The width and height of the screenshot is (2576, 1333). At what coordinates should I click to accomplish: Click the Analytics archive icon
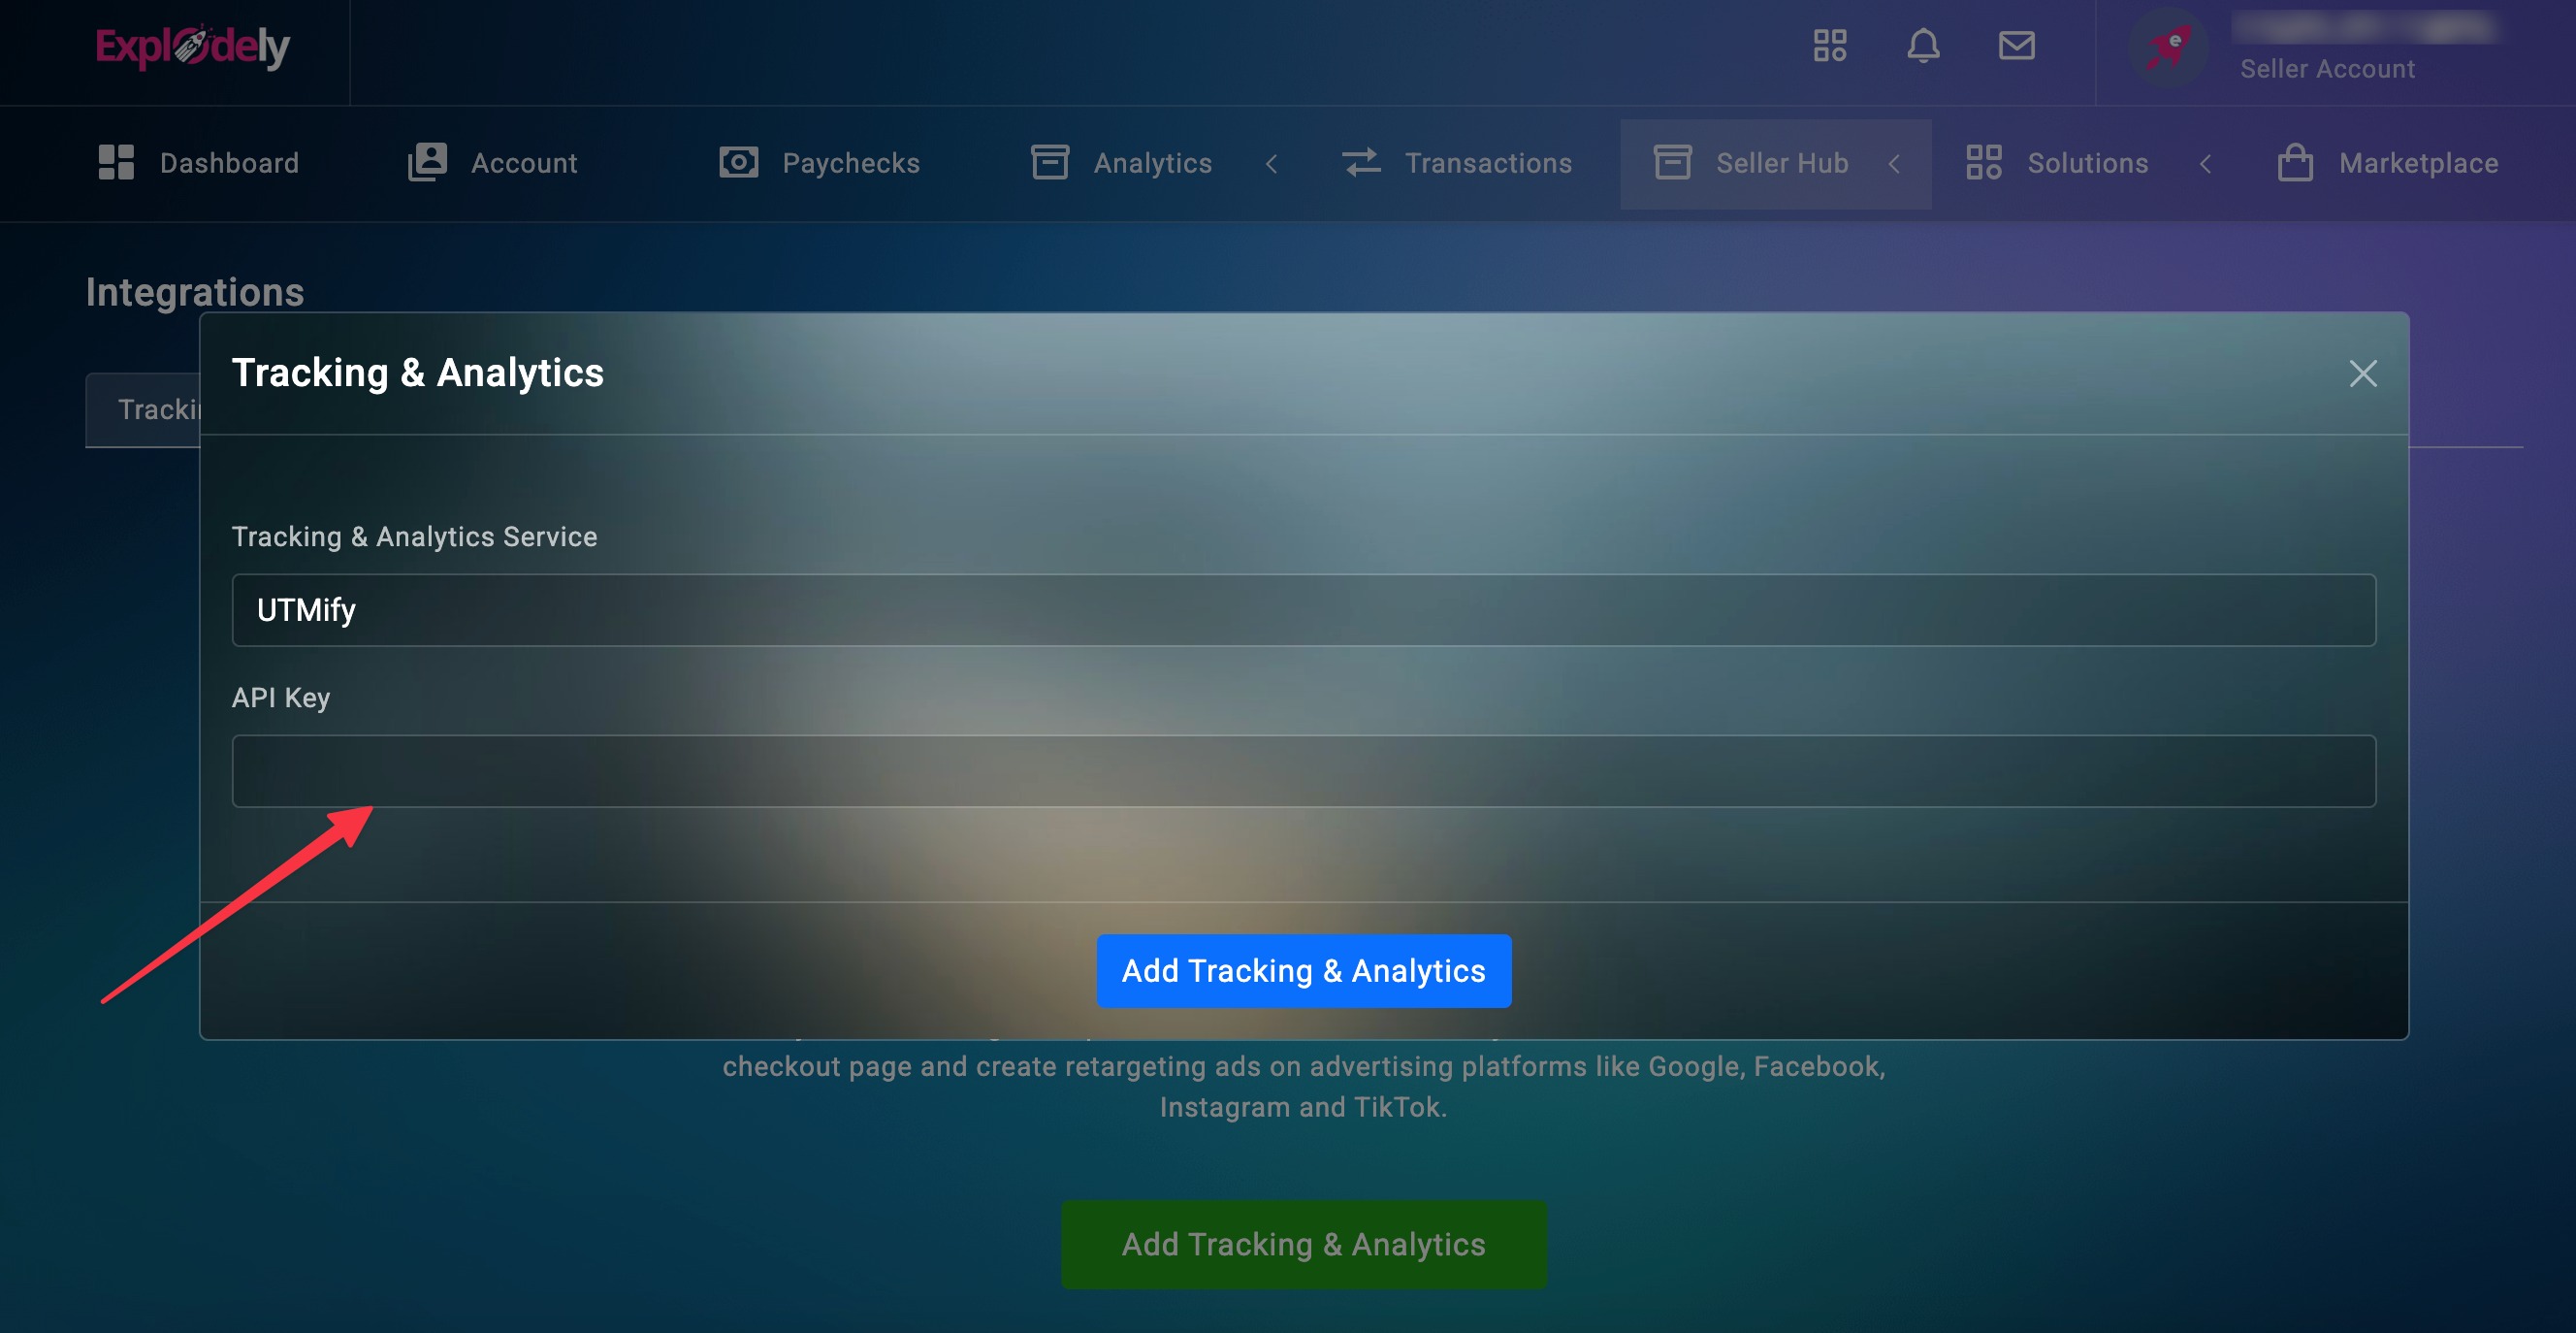click(x=1050, y=163)
